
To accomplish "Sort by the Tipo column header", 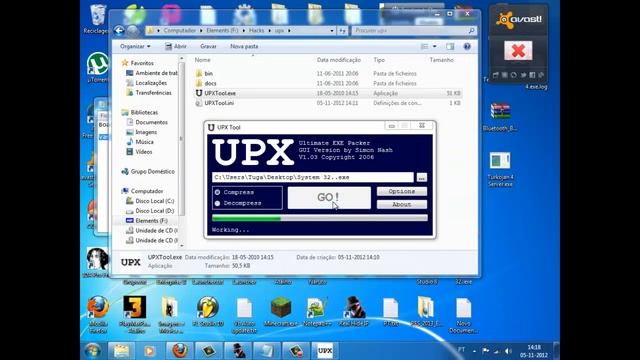I will click(379, 60).
